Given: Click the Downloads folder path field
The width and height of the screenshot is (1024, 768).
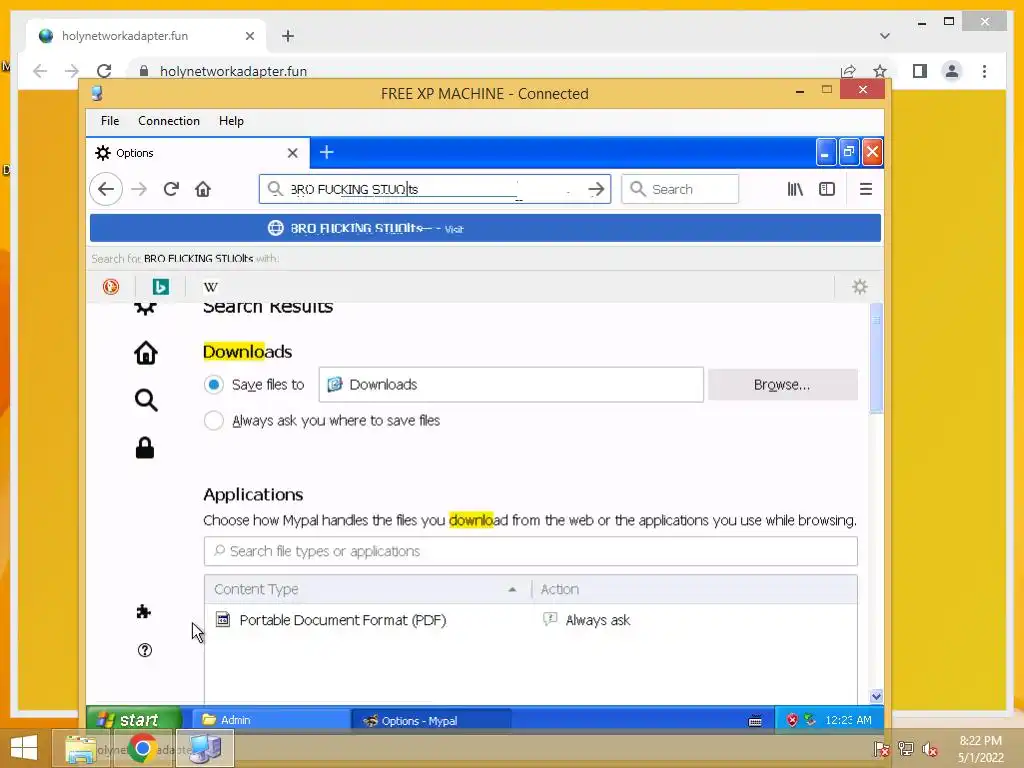Looking at the screenshot, I should point(511,385).
